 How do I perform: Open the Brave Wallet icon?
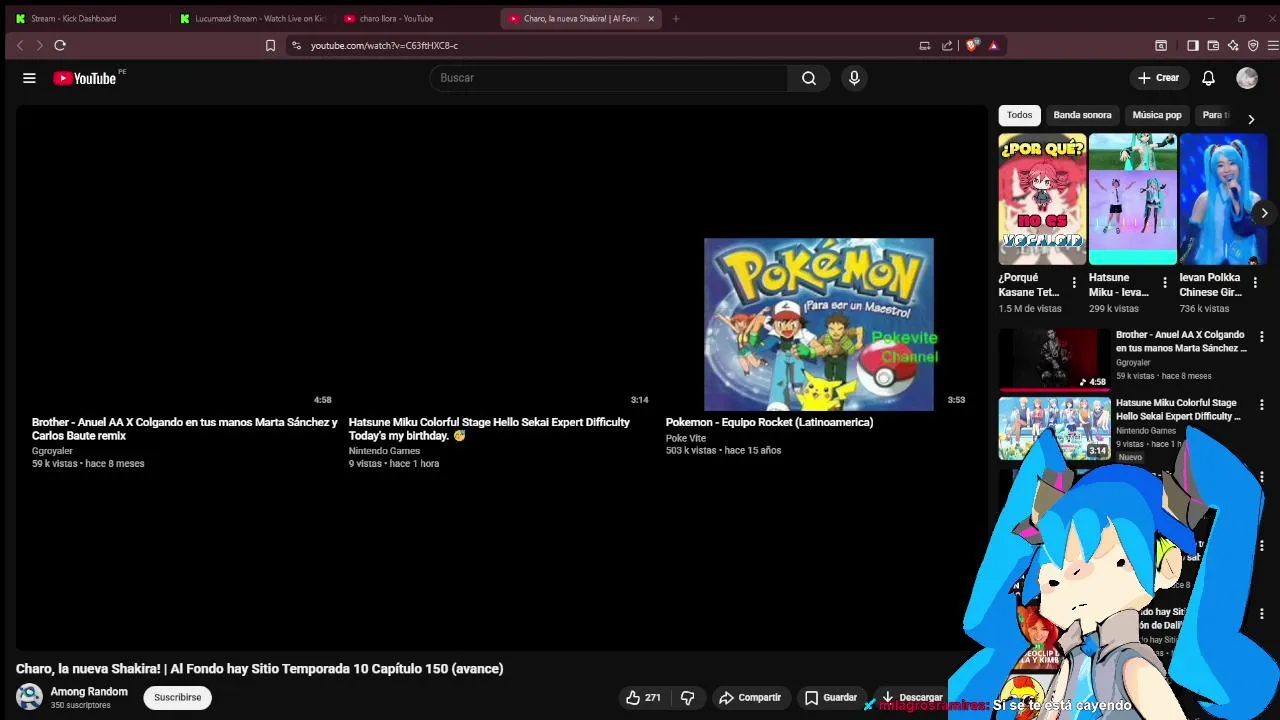coord(1213,45)
